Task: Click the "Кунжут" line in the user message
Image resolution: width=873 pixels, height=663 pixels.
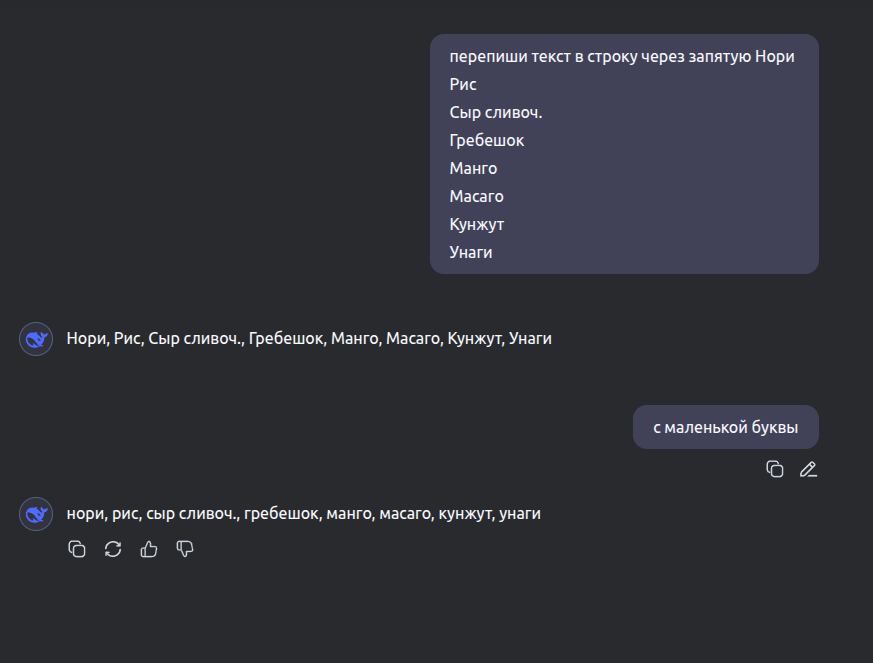Action: (x=477, y=225)
